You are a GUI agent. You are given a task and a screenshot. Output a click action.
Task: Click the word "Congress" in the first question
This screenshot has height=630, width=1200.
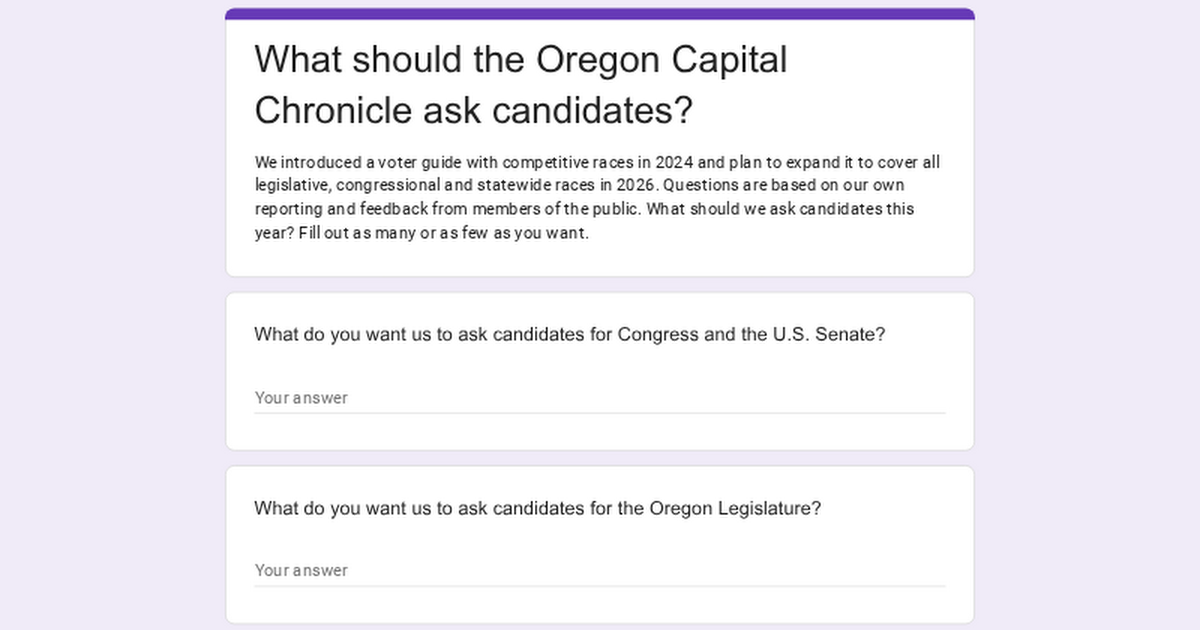[x=658, y=334]
